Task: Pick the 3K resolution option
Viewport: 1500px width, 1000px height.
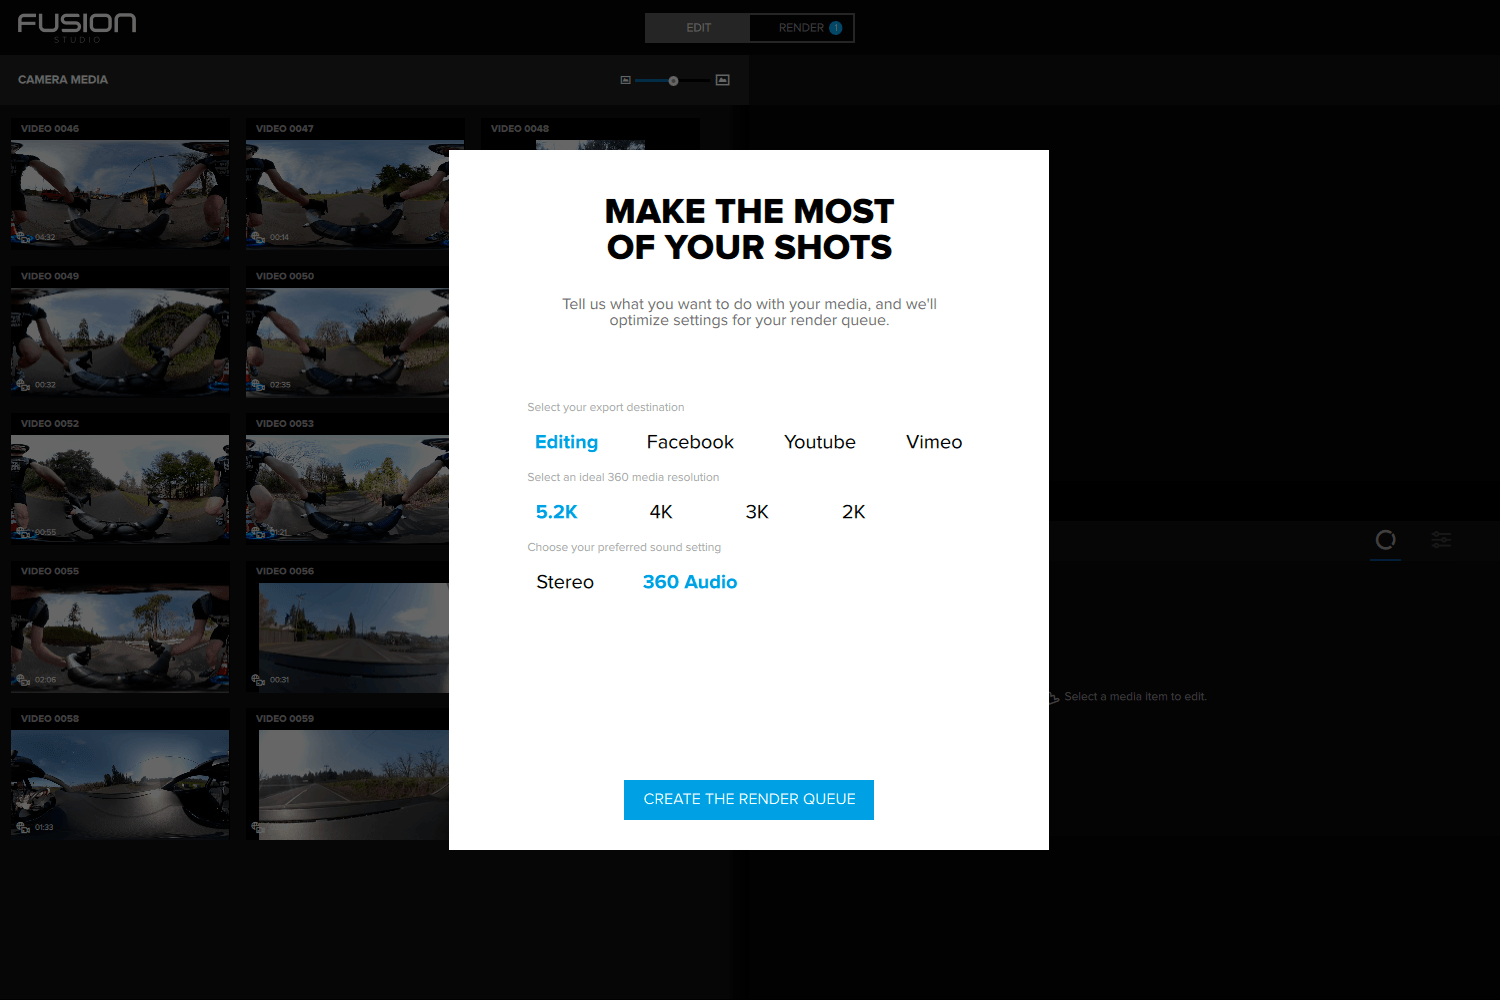Action: coord(757,512)
